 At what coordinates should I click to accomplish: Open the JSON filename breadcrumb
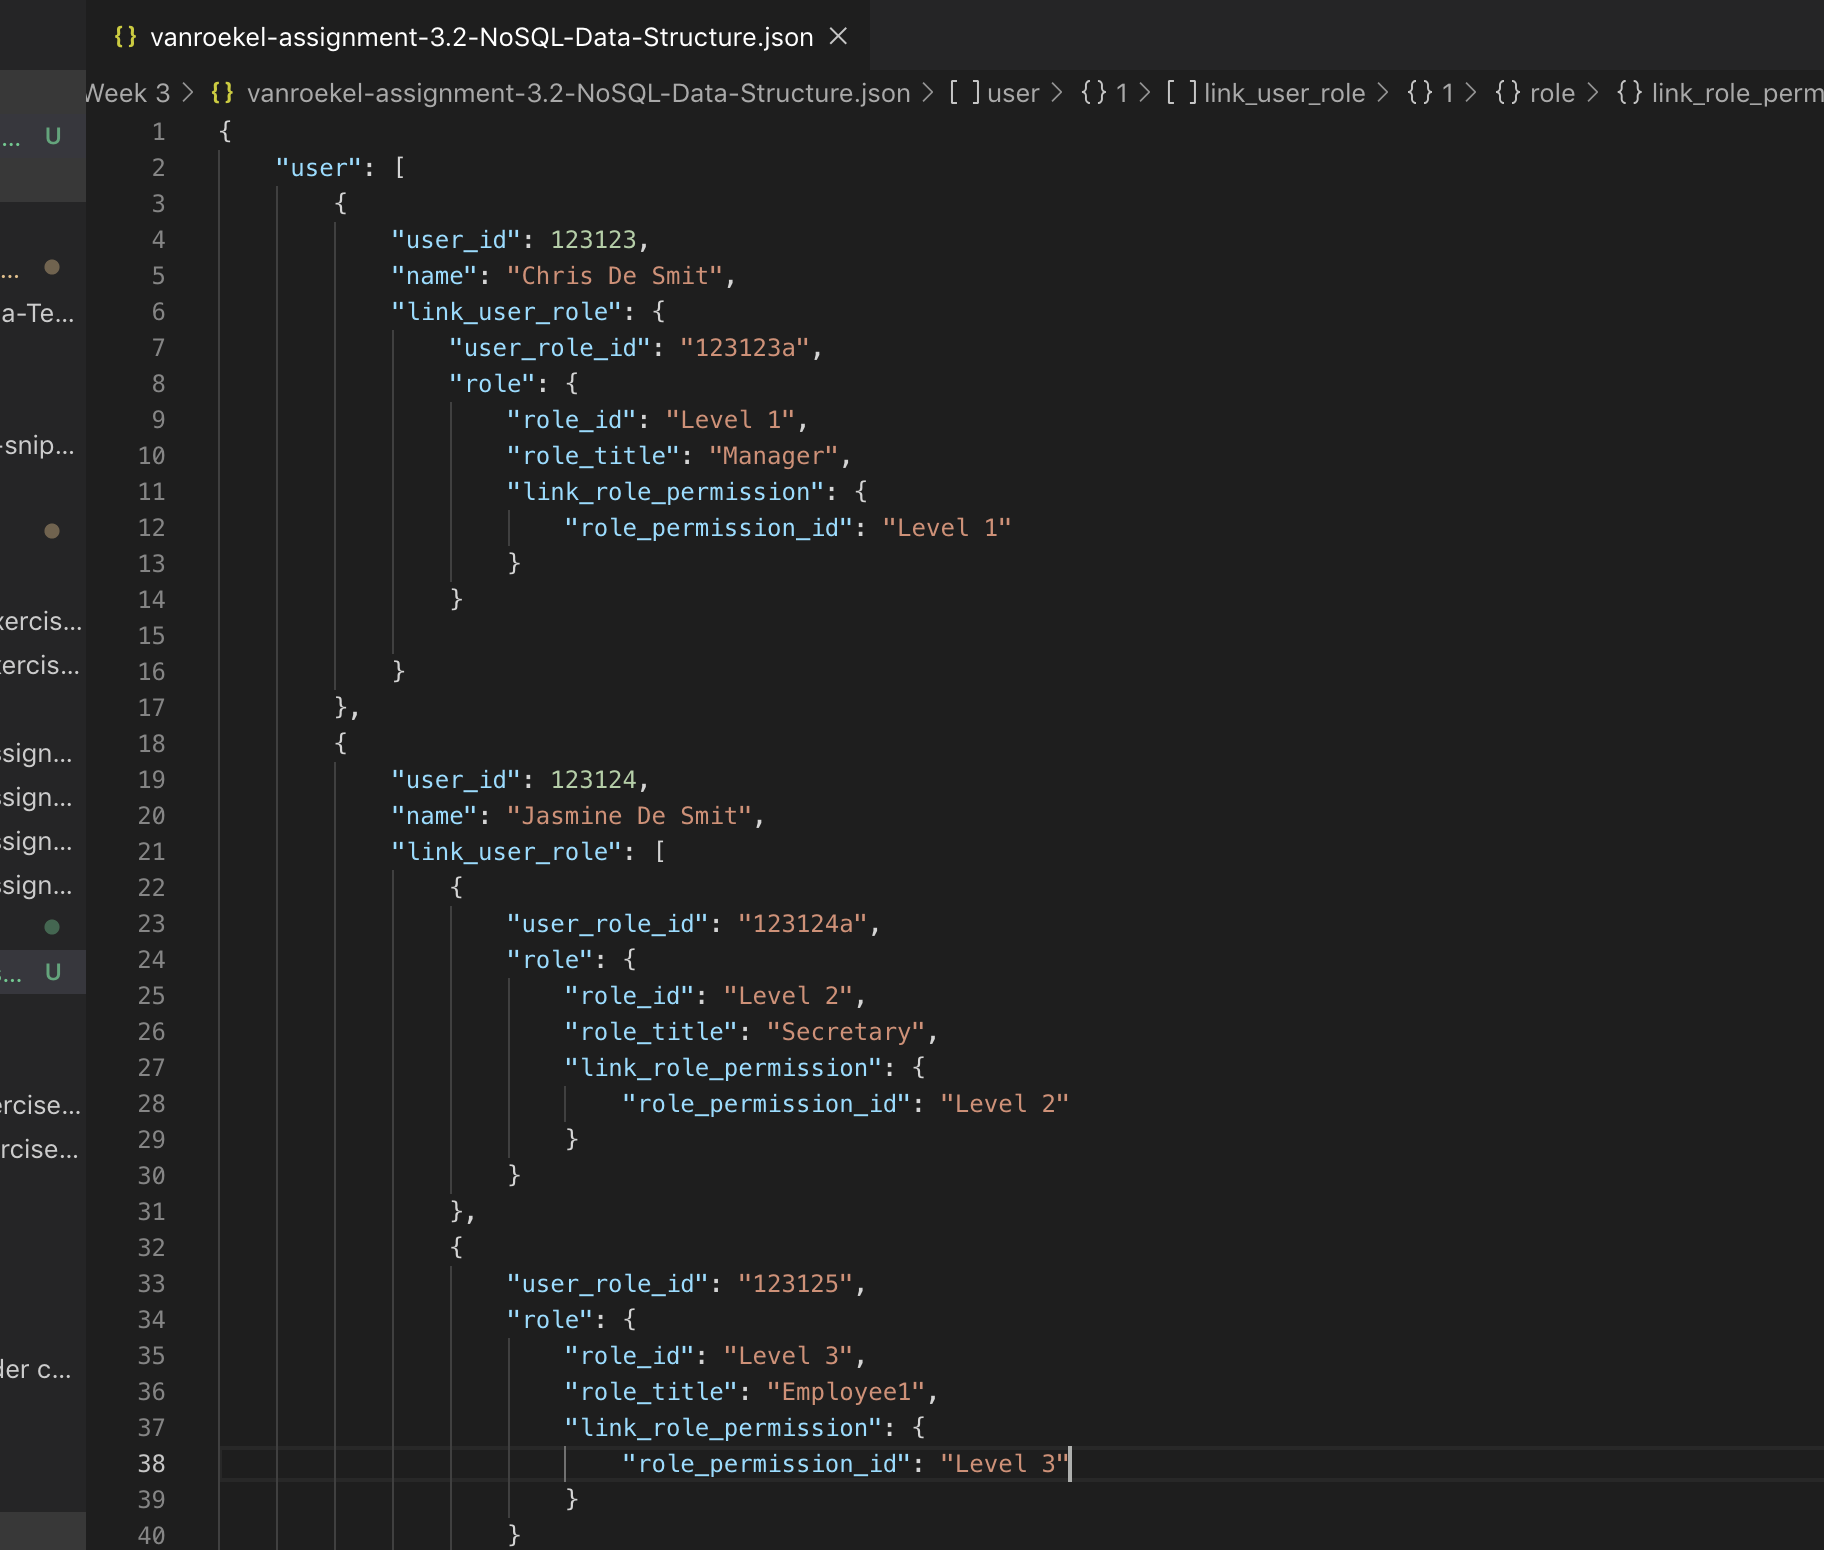(578, 93)
